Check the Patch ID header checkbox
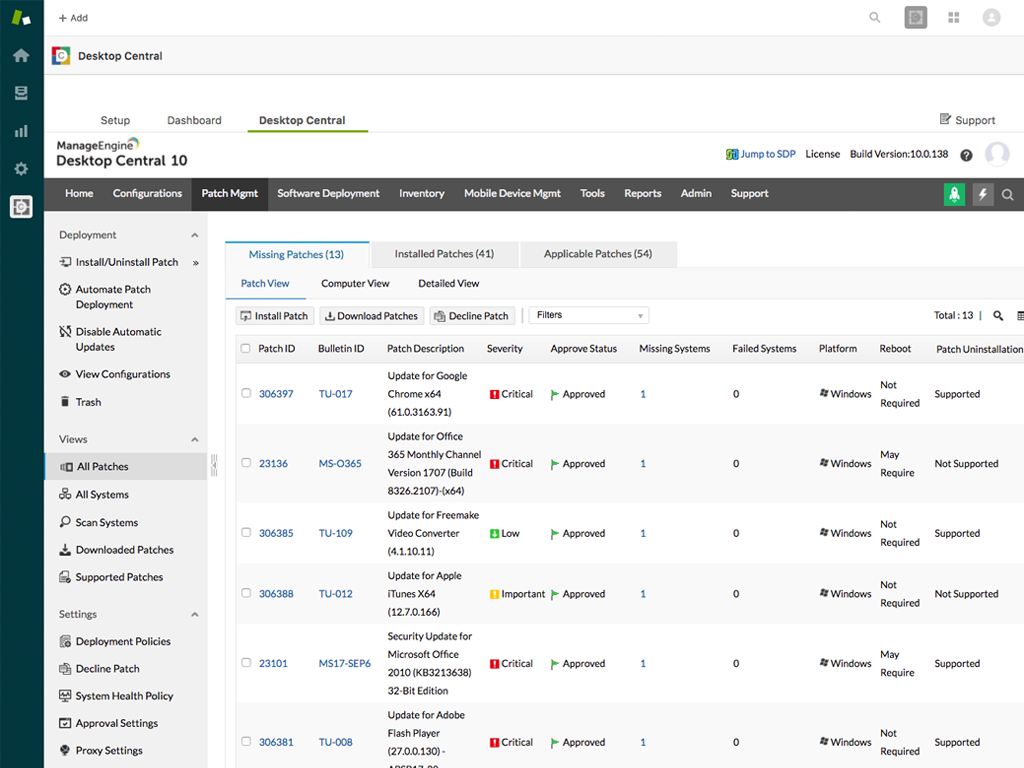The width and height of the screenshot is (1024, 768). [x=246, y=348]
